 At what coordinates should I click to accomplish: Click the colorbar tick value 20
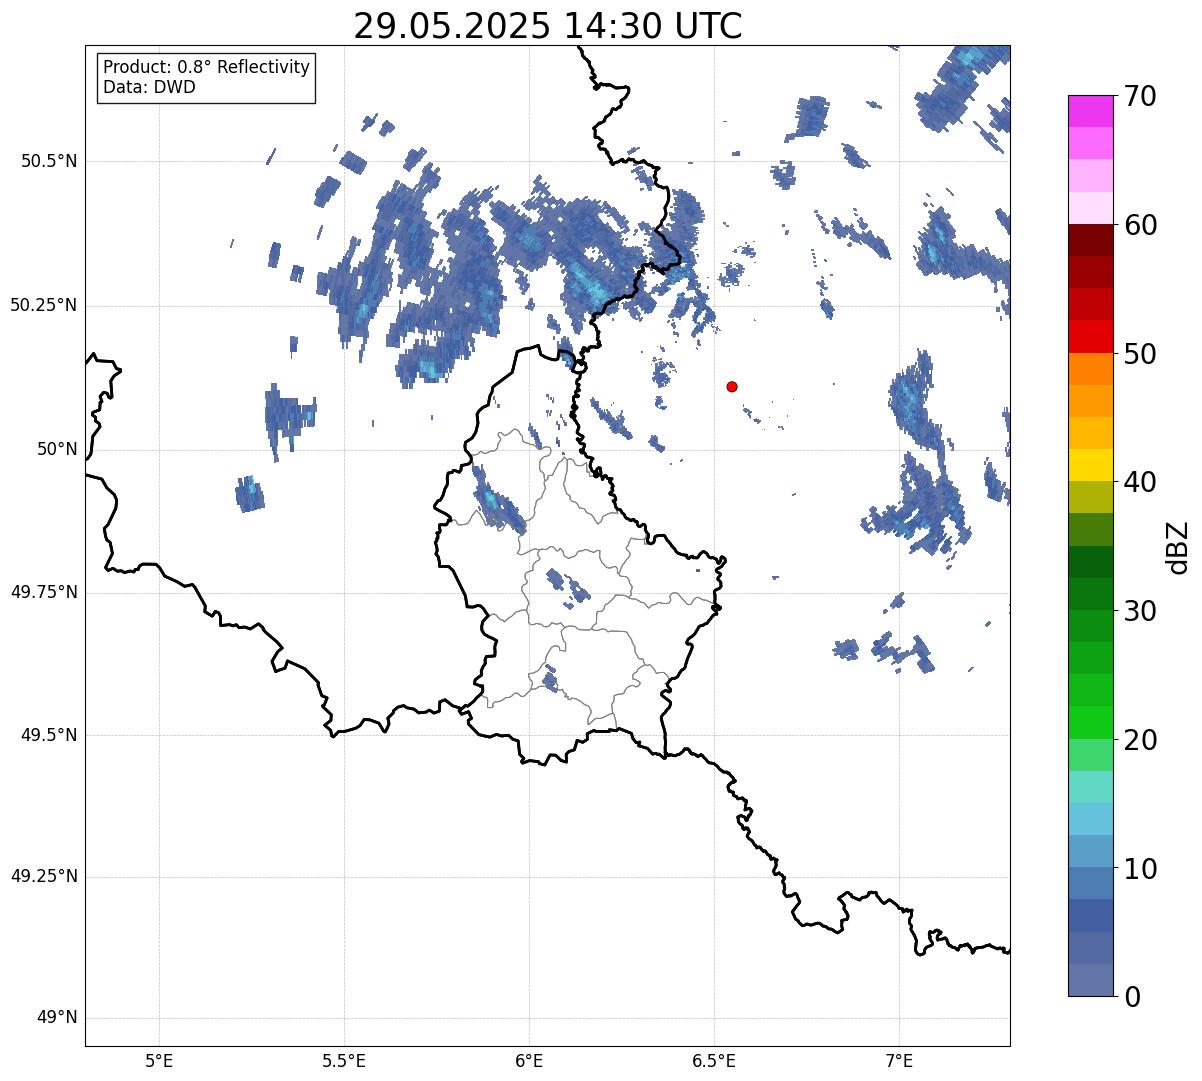coord(1140,740)
